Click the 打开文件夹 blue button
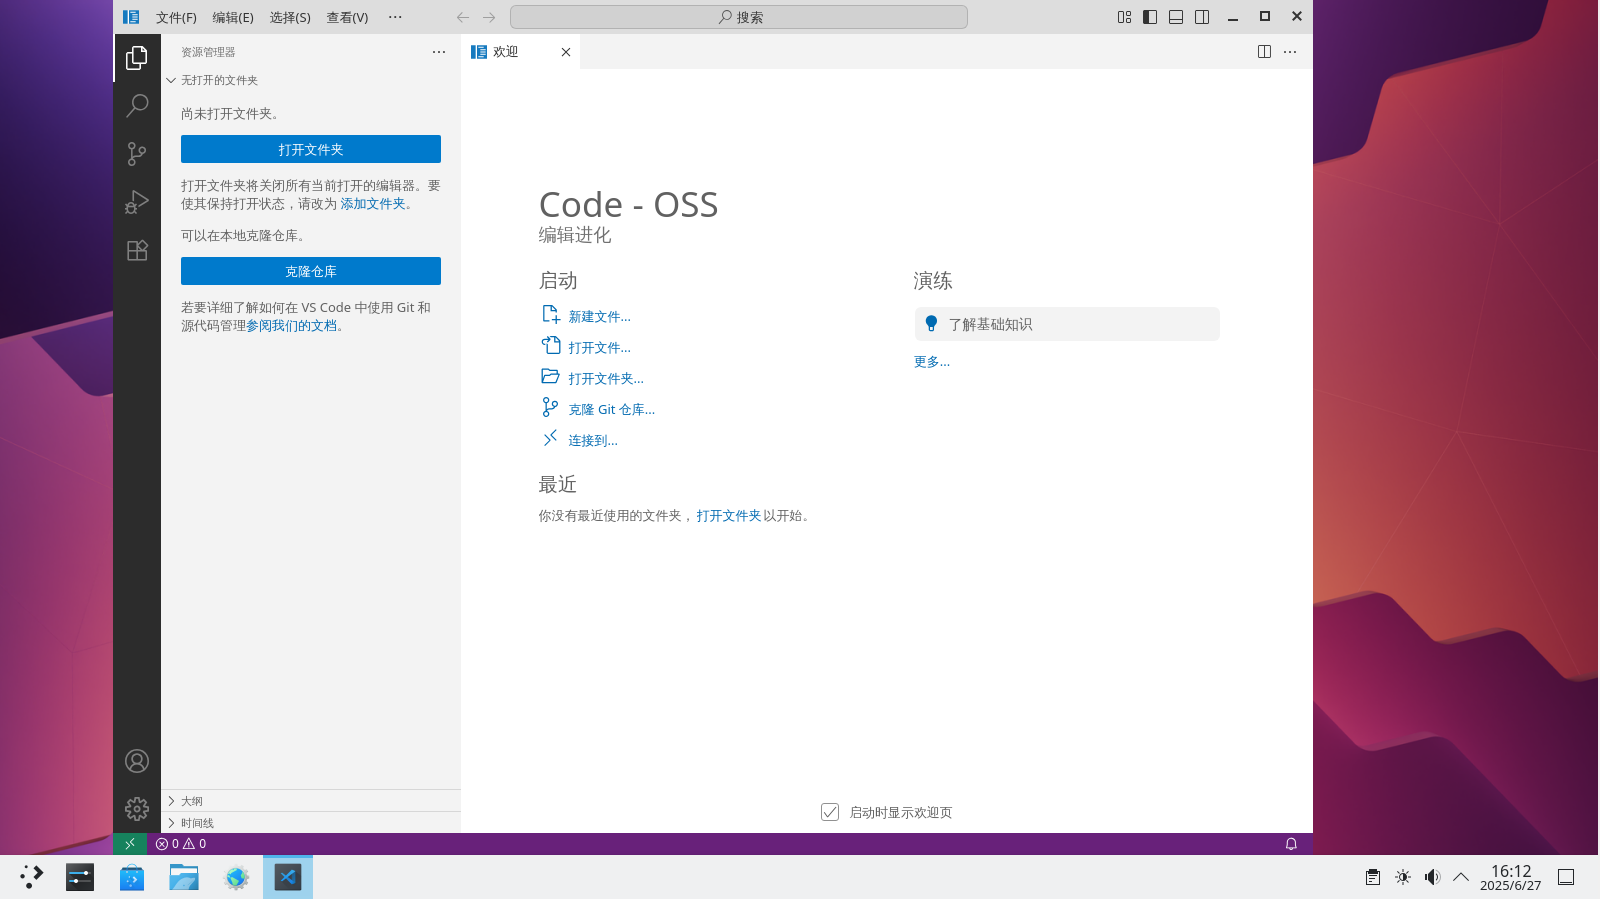 pyautogui.click(x=311, y=149)
